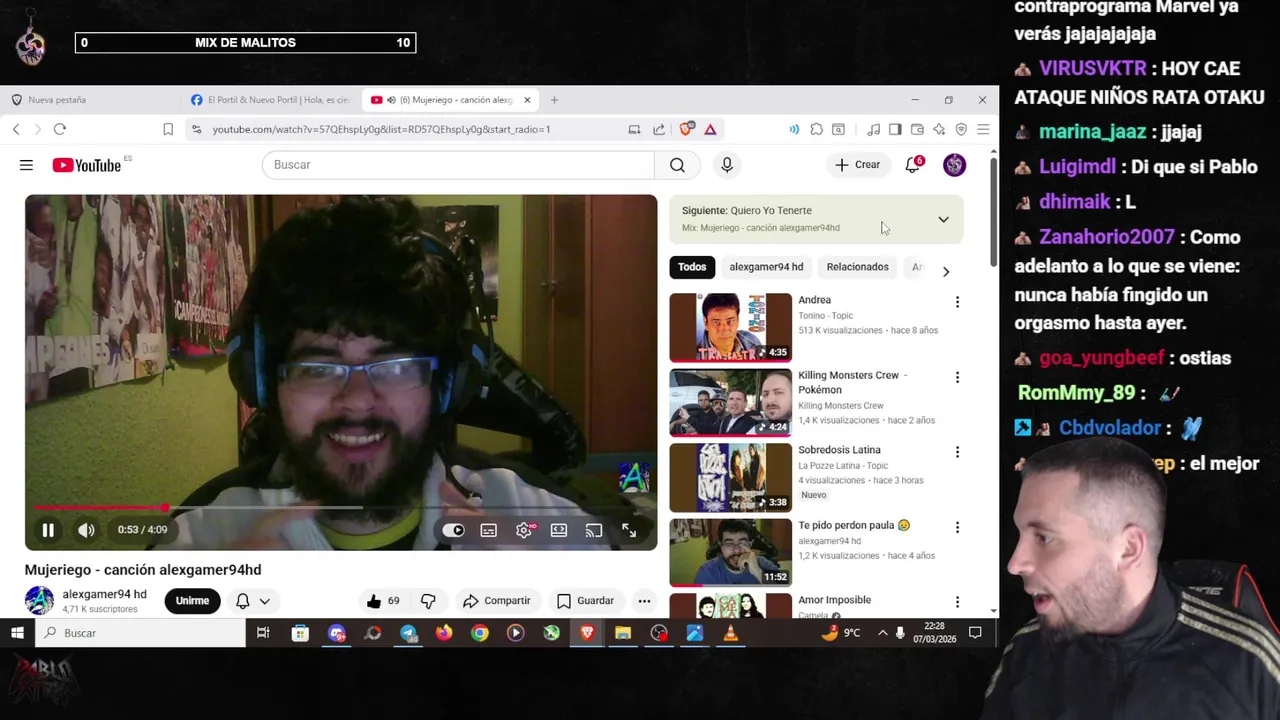Open Killing Monsters Crew Pokémon video title
Viewport: 1280px width, 720px height.
852,382
